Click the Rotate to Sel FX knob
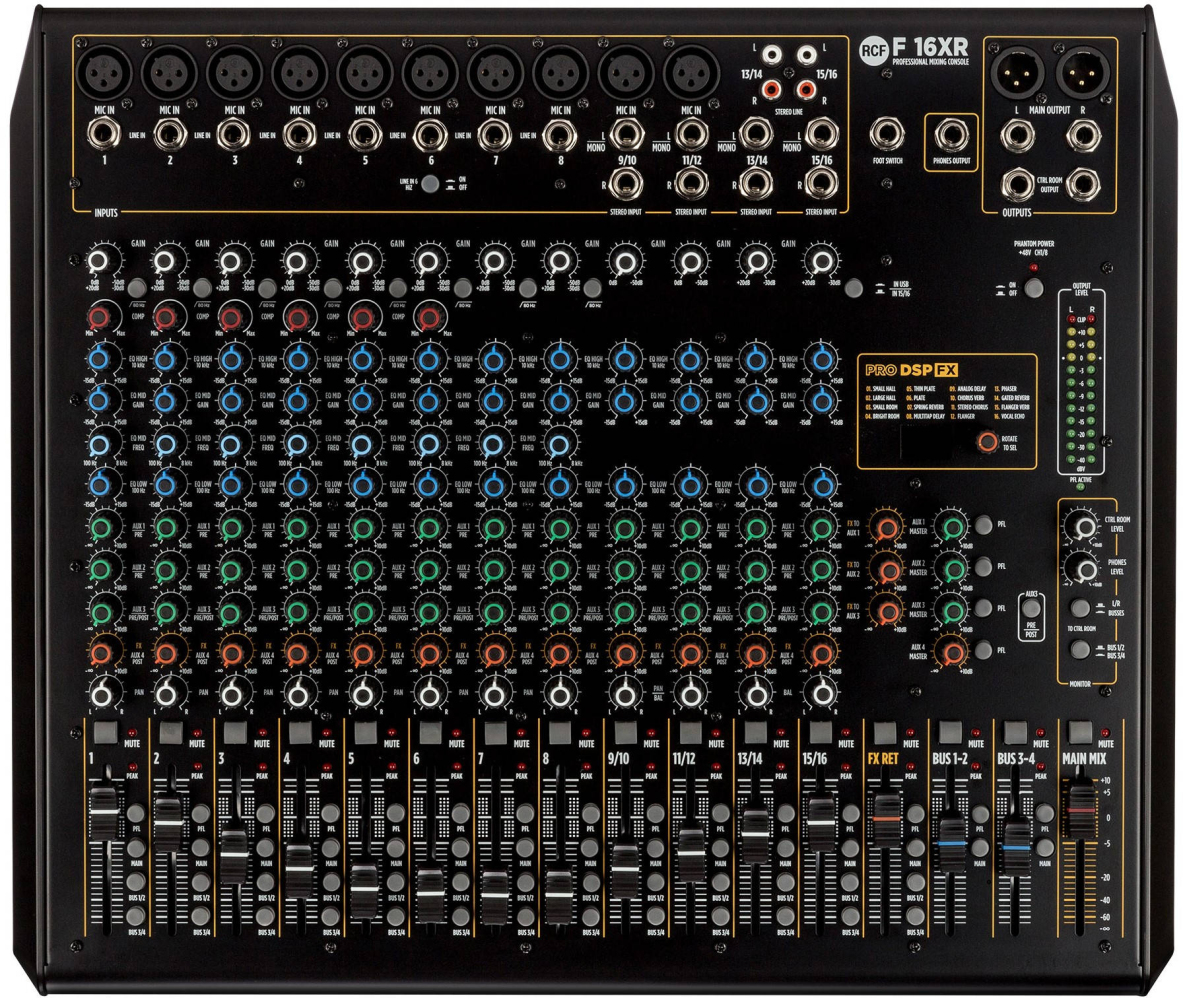The width and height of the screenshot is (1183, 1000). click(x=988, y=443)
